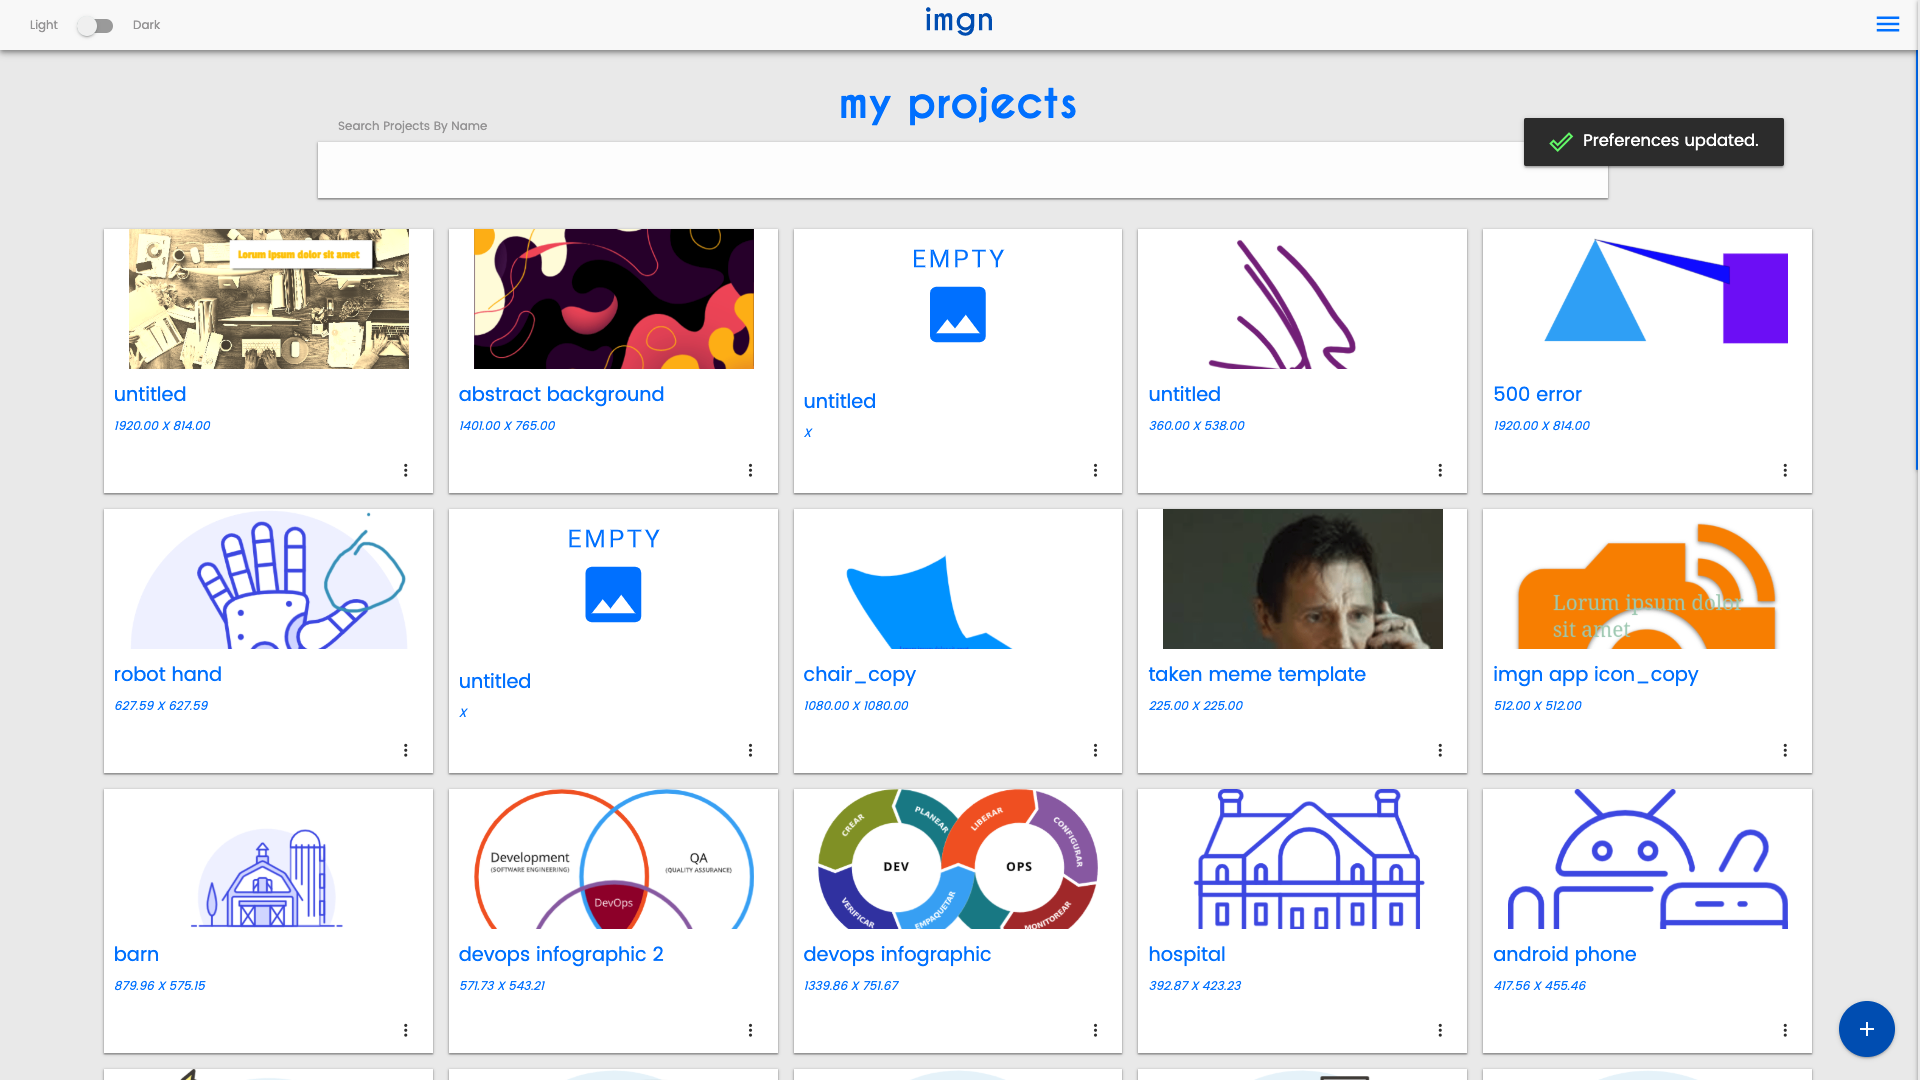Expand options for devops infographic 2 card

point(750,1030)
